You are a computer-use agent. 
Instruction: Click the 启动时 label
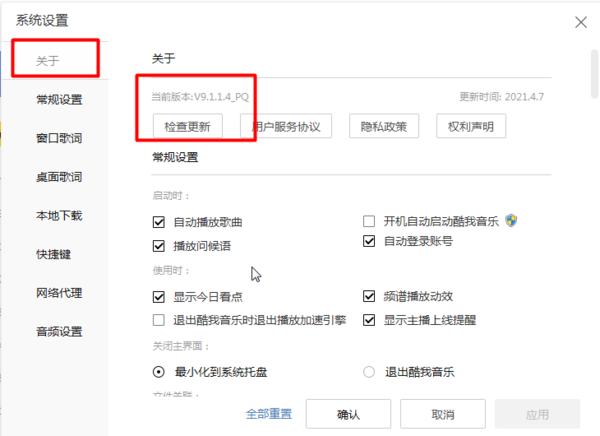click(x=171, y=196)
